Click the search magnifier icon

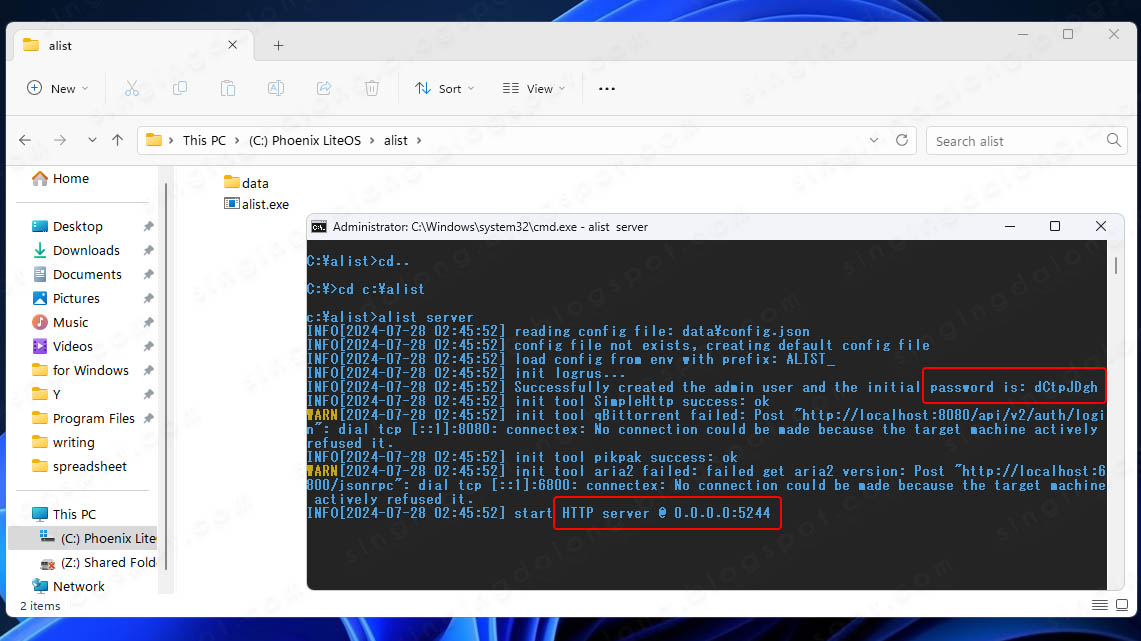click(x=1113, y=140)
